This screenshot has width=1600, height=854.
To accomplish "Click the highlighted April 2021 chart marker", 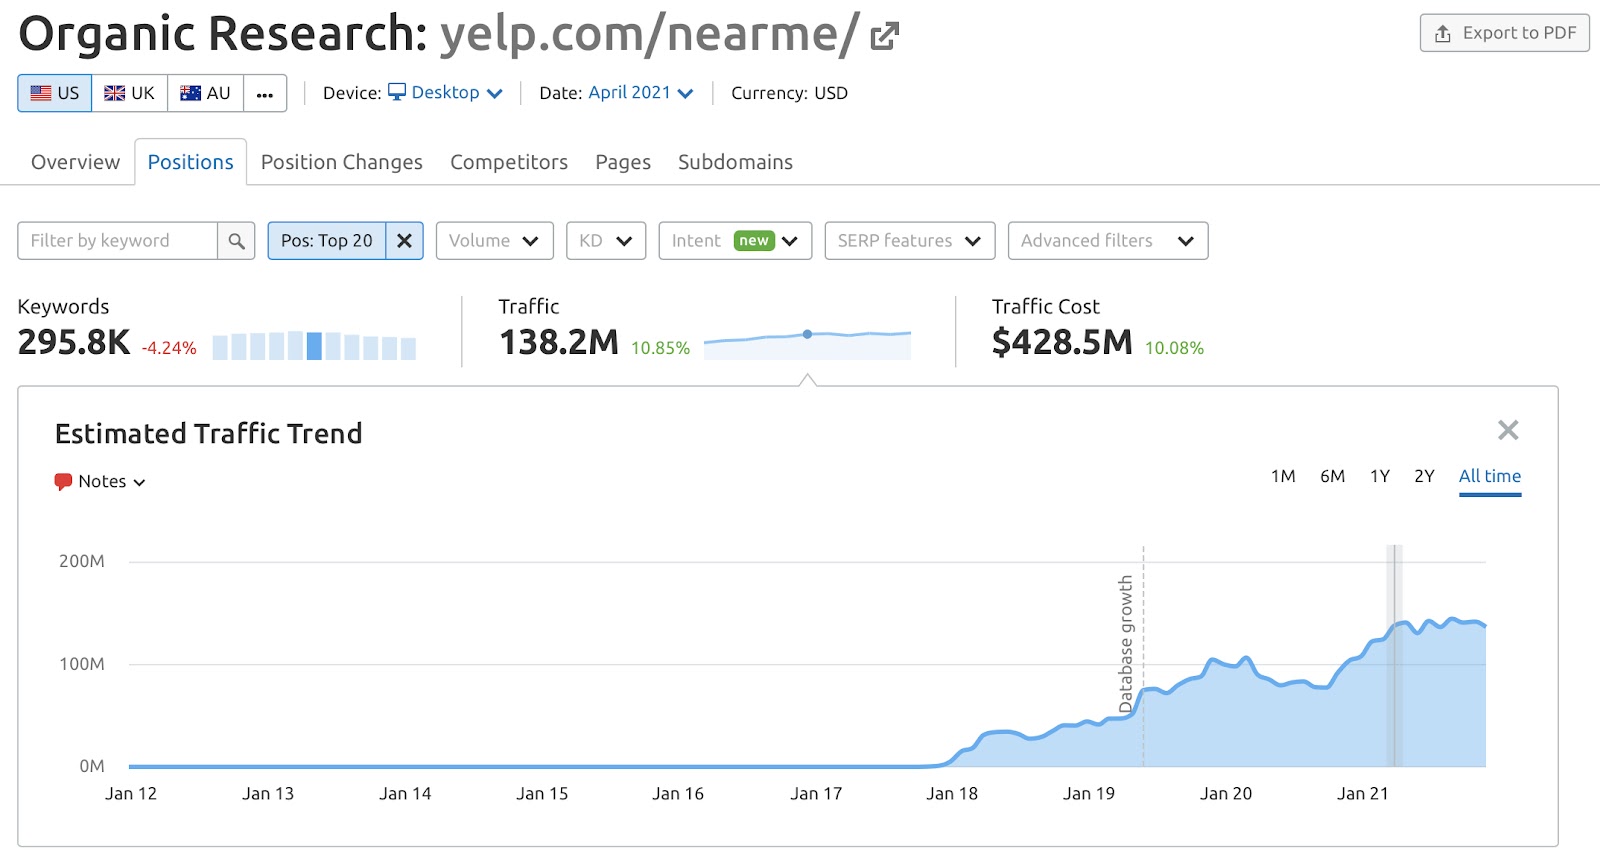I will tap(1394, 656).
